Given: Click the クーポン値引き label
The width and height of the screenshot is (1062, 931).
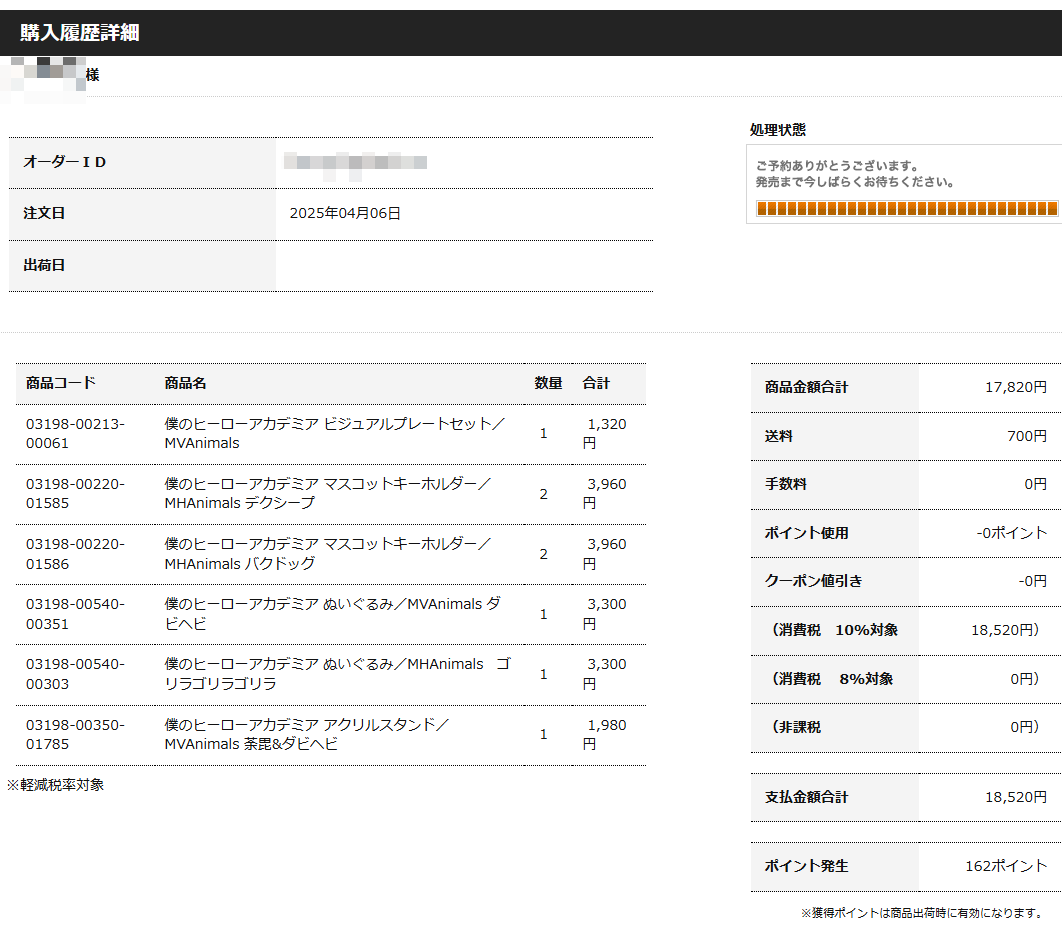Looking at the screenshot, I should pyautogui.click(x=813, y=581).
